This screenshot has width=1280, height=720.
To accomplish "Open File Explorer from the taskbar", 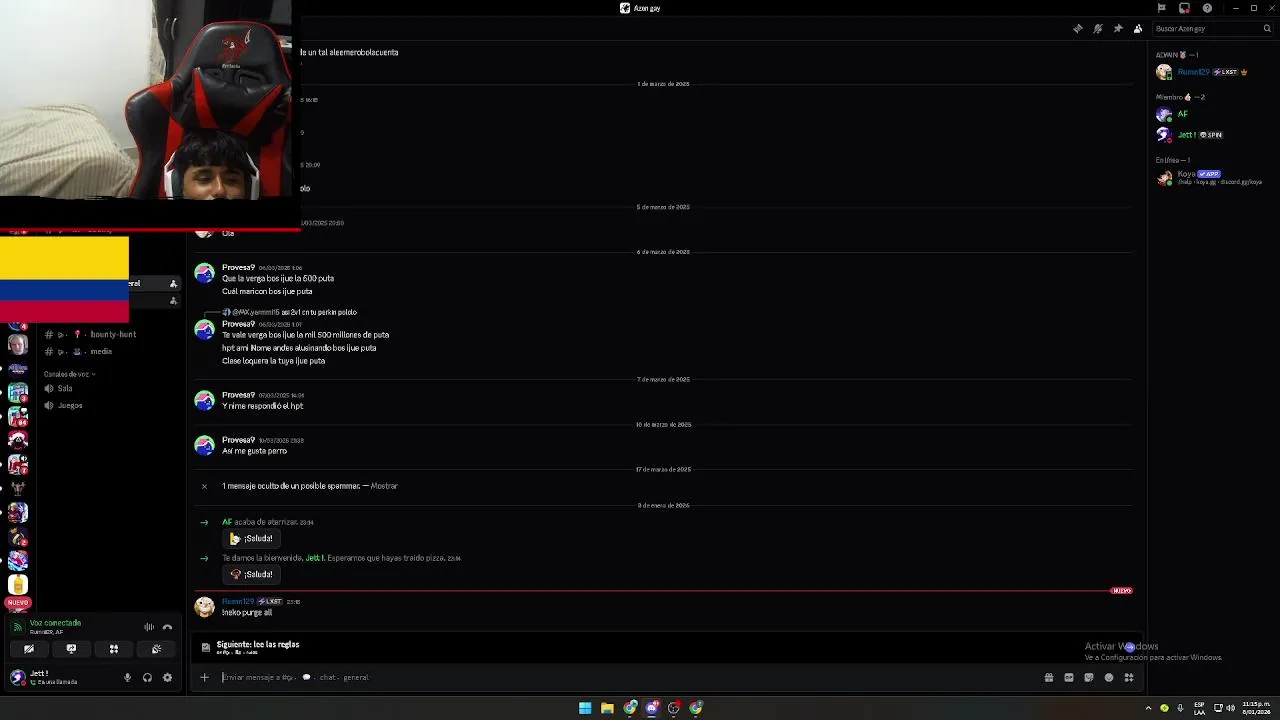I will (x=607, y=708).
